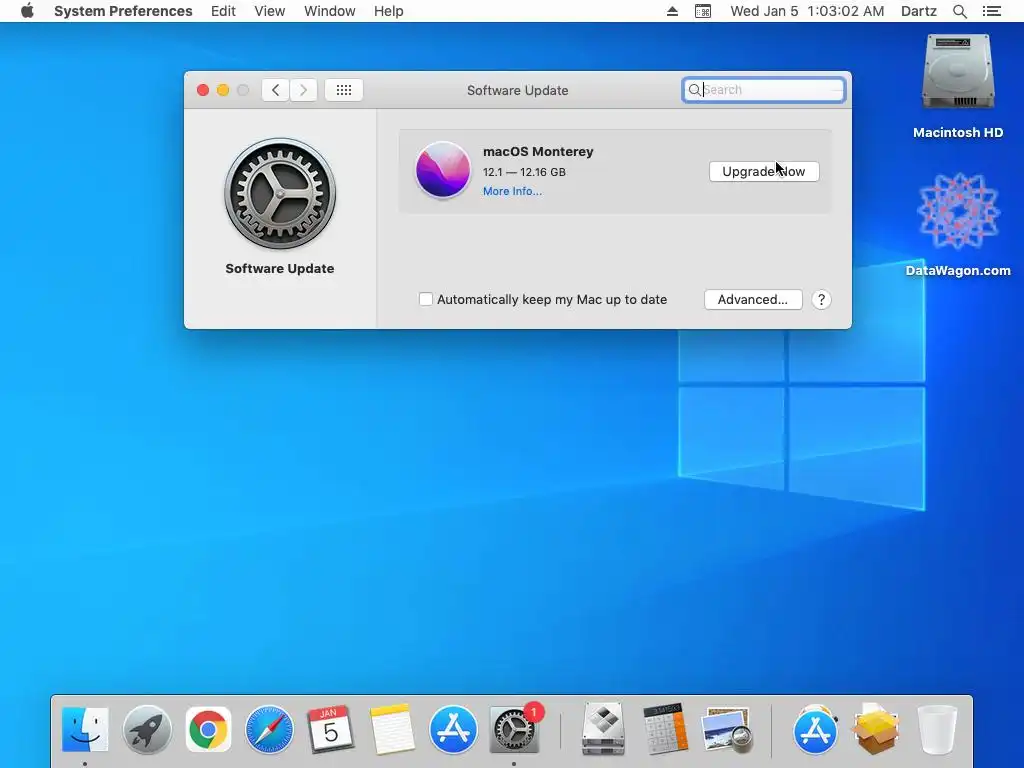Click the Search field in Software Update
This screenshot has height=768, width=1024.
pos(763,90)
